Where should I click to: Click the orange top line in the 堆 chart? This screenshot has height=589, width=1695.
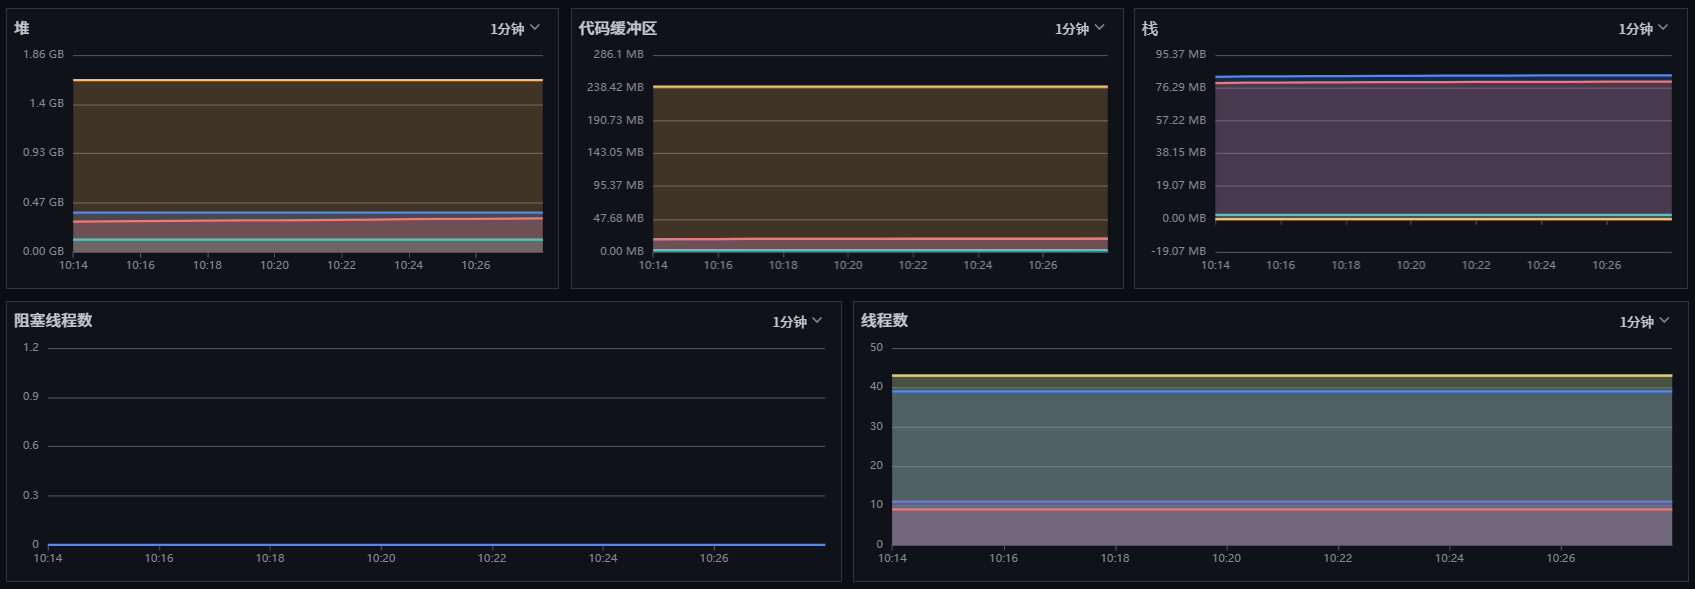click(308, 80)
